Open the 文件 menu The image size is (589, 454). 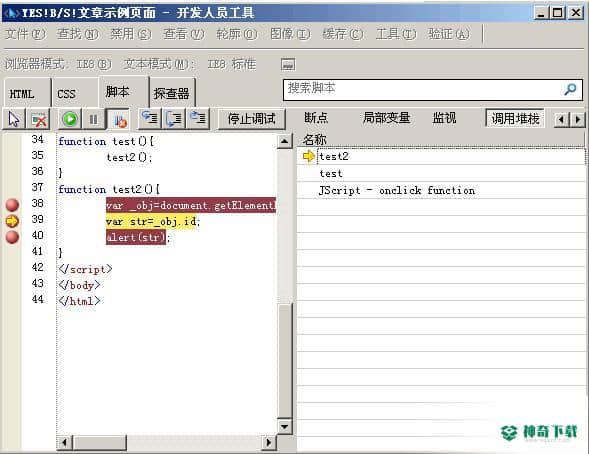[25, 34]
